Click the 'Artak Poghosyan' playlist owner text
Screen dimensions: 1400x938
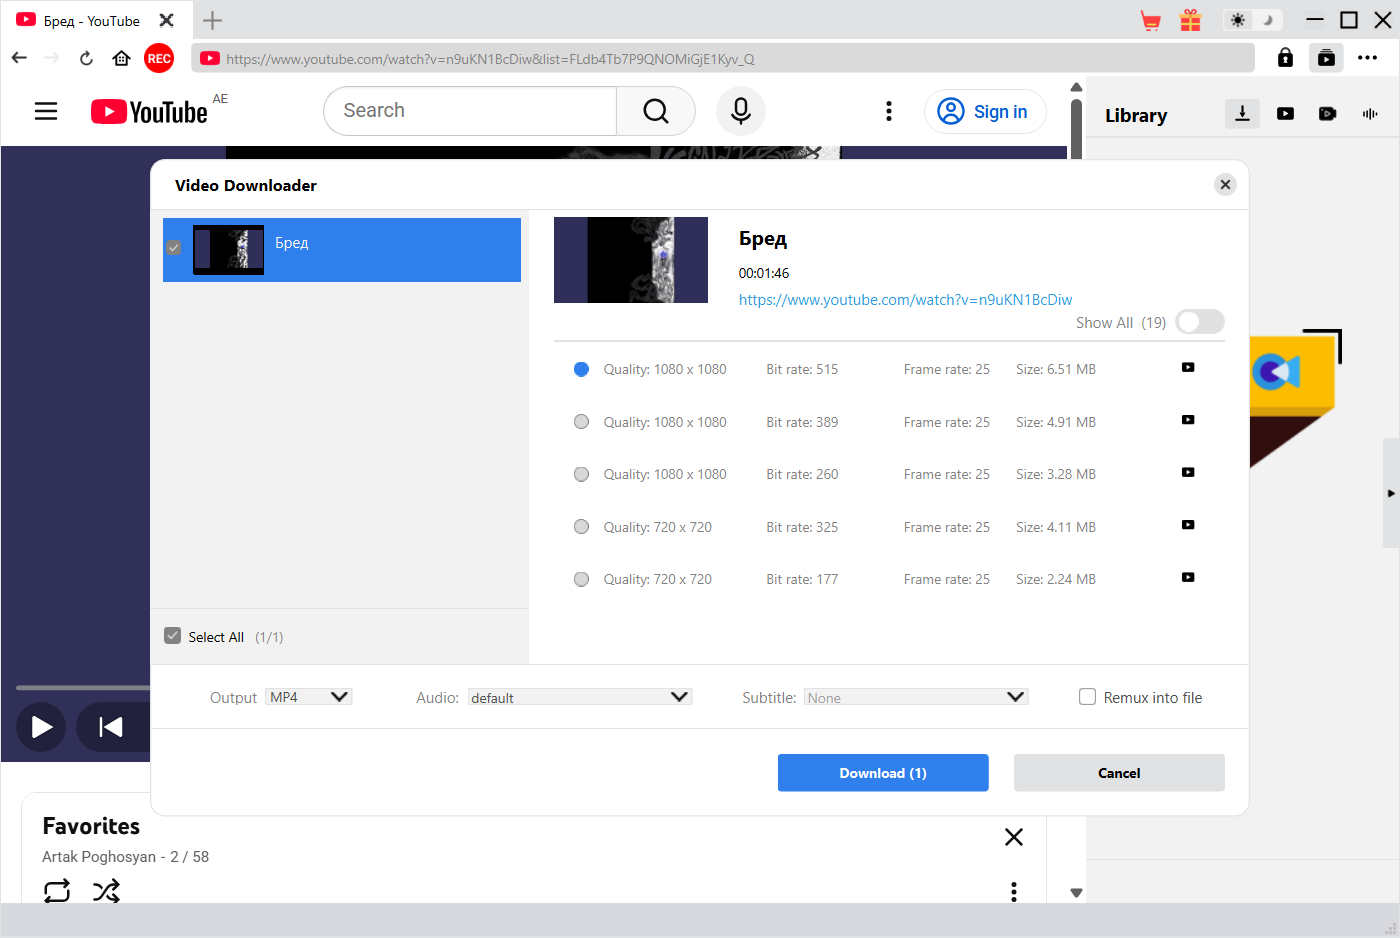(x=99, y=857)
